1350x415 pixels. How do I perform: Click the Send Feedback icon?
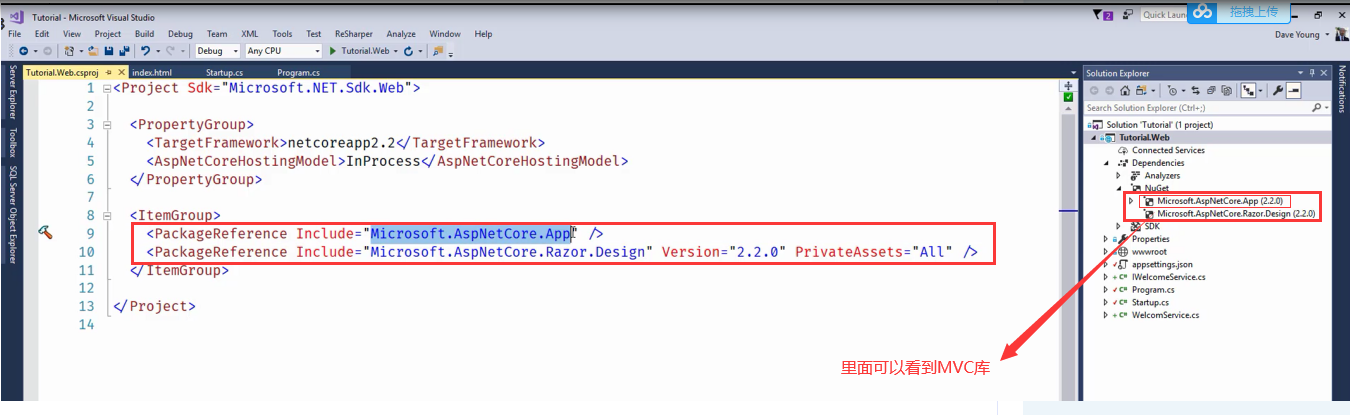pos(1128,14)
